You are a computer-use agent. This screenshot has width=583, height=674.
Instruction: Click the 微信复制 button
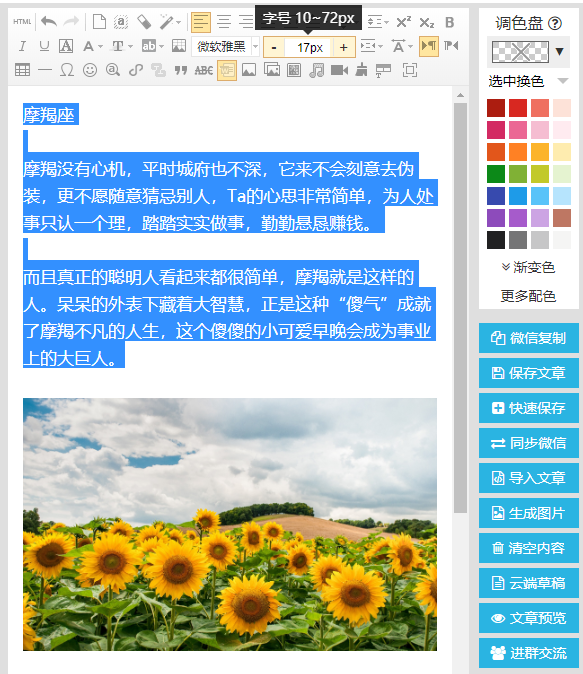pyautogui.click(x=529, y=338)
